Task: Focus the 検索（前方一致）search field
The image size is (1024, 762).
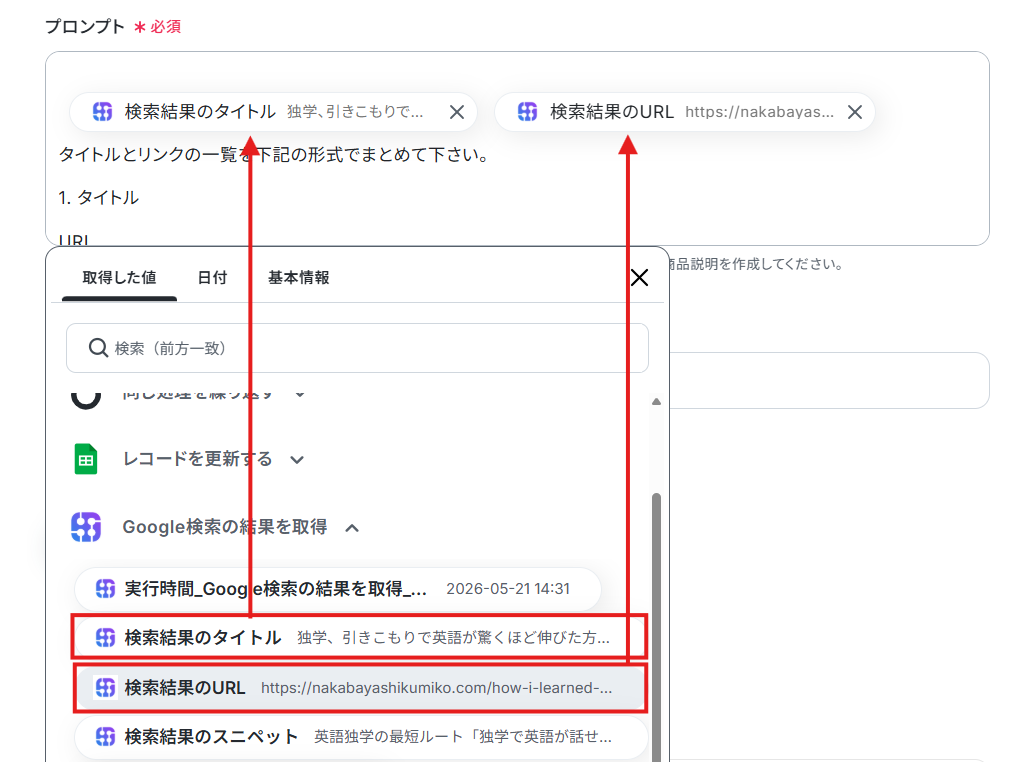Action: 357,348
